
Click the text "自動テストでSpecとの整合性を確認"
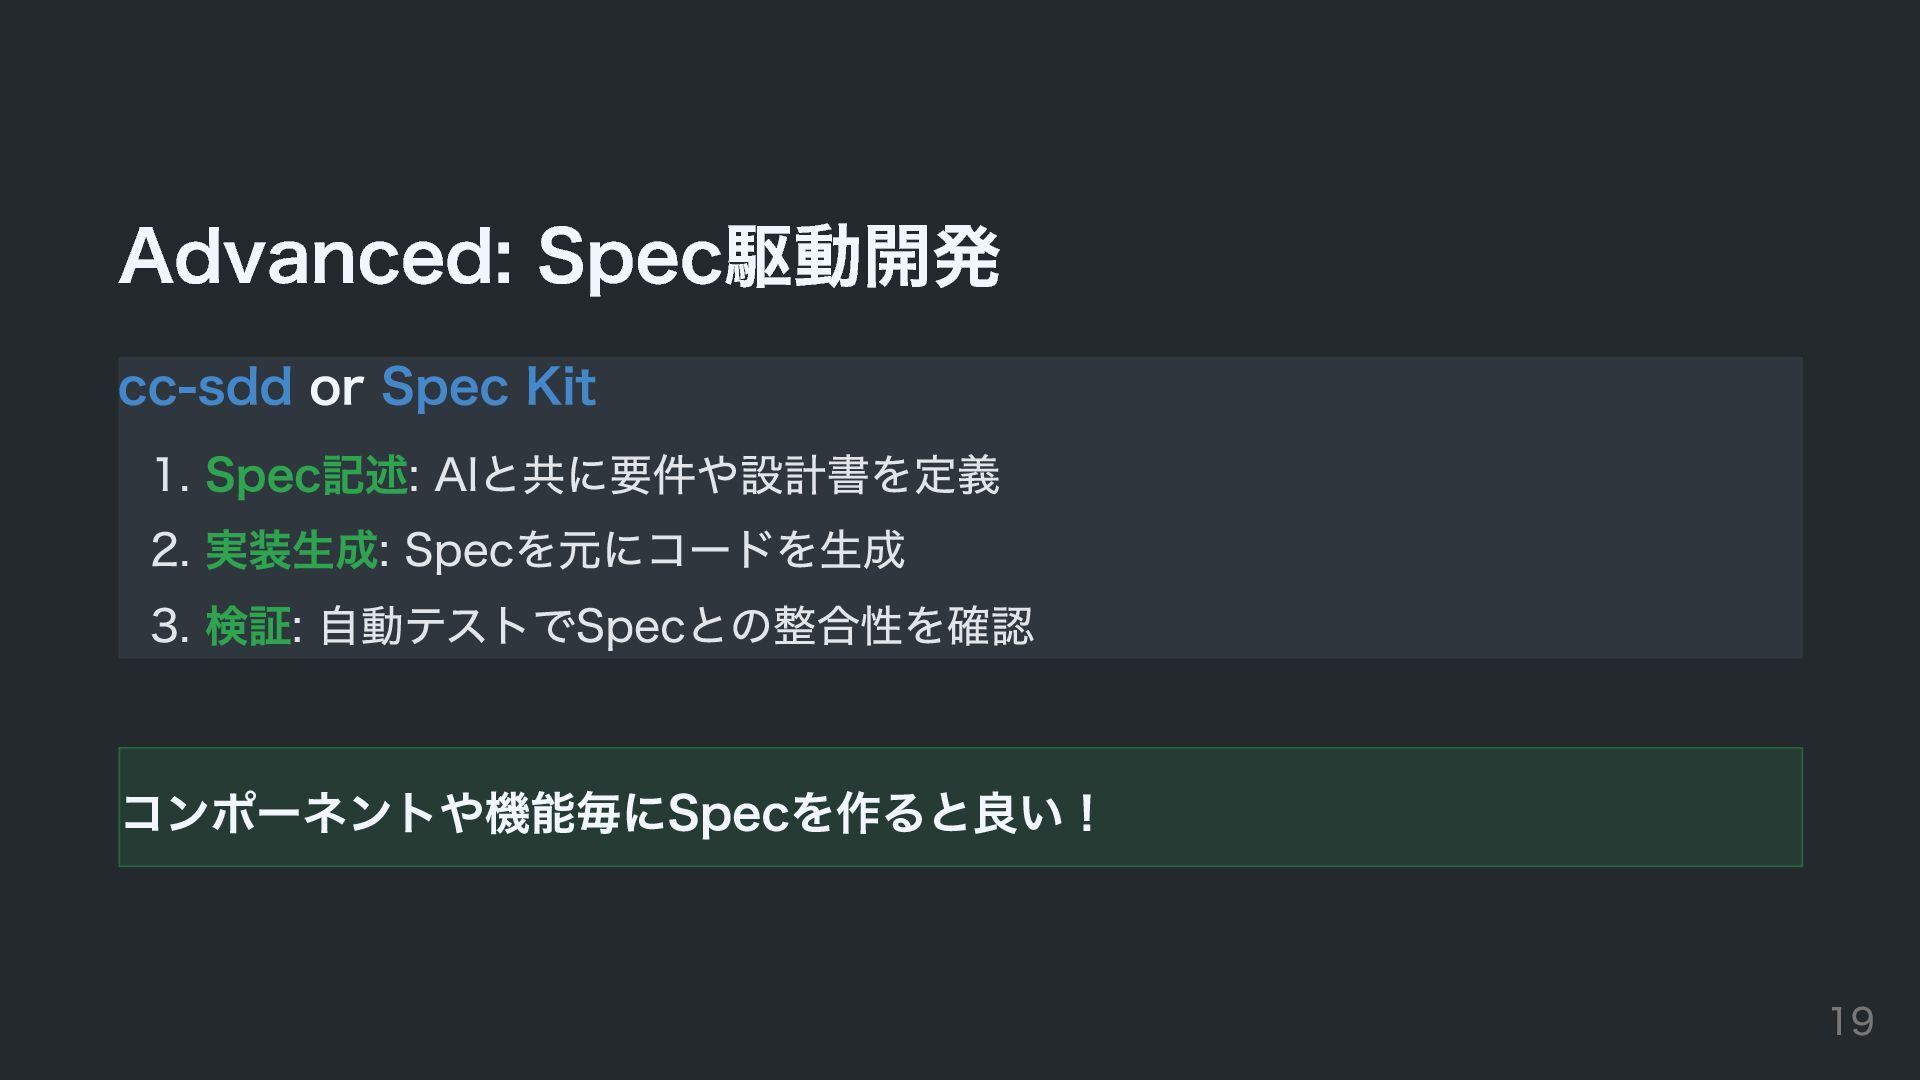pos(676,626)
